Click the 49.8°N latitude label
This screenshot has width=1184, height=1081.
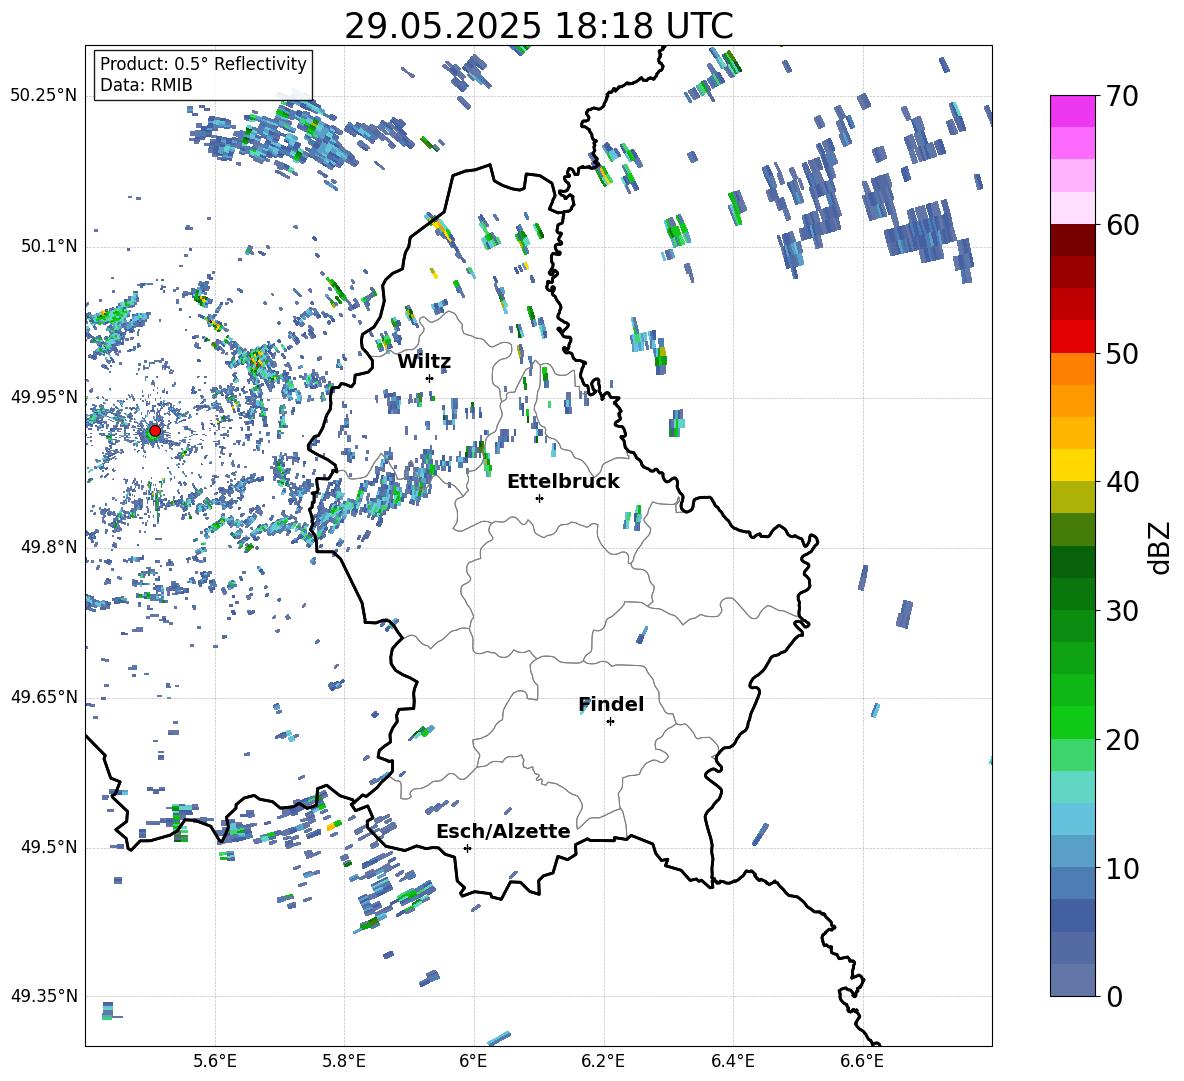(x=48, y=547)
